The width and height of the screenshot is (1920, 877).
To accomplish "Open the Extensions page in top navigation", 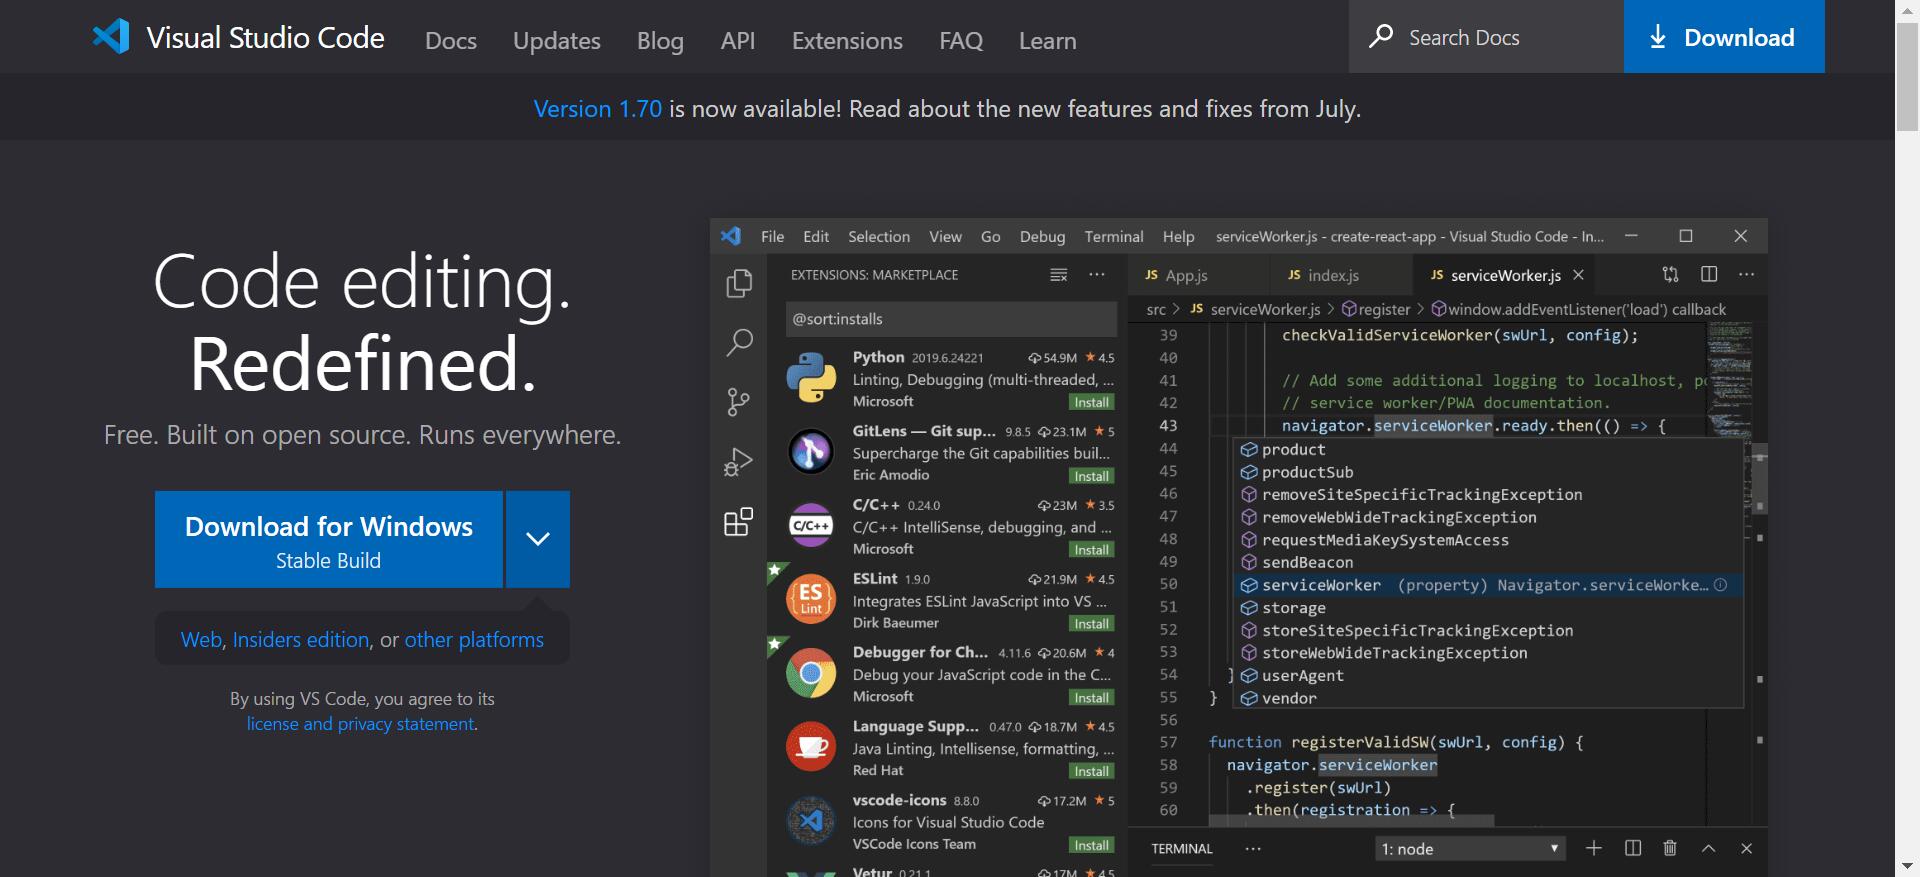I will [x=847, y=41].
